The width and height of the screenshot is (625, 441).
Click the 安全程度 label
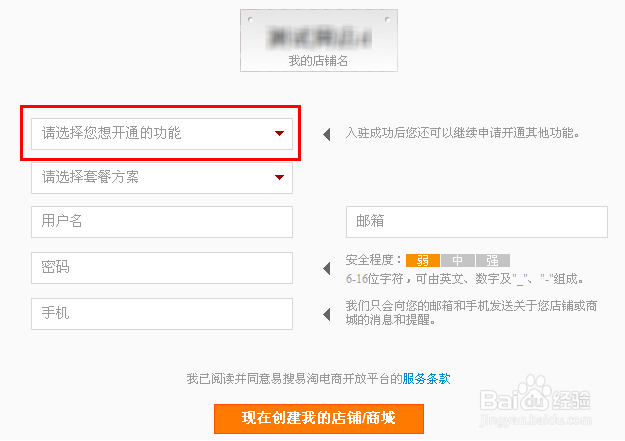[x=374, y=260]
